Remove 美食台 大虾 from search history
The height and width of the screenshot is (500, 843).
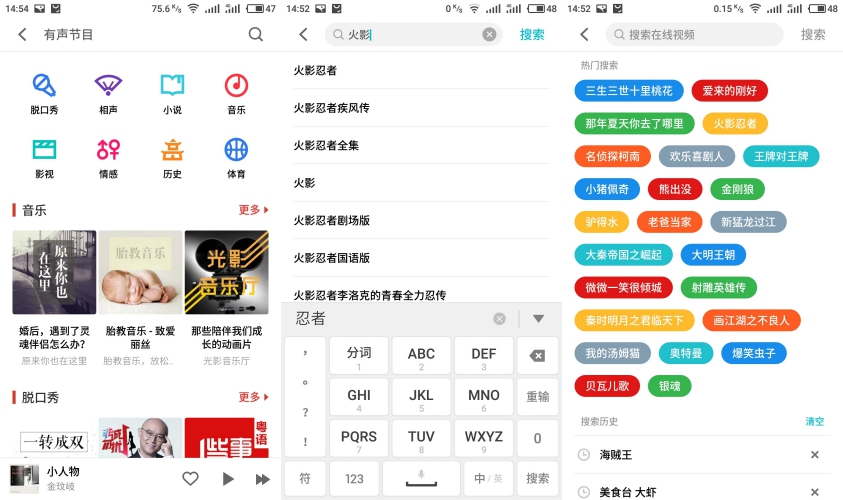[815, 492]
